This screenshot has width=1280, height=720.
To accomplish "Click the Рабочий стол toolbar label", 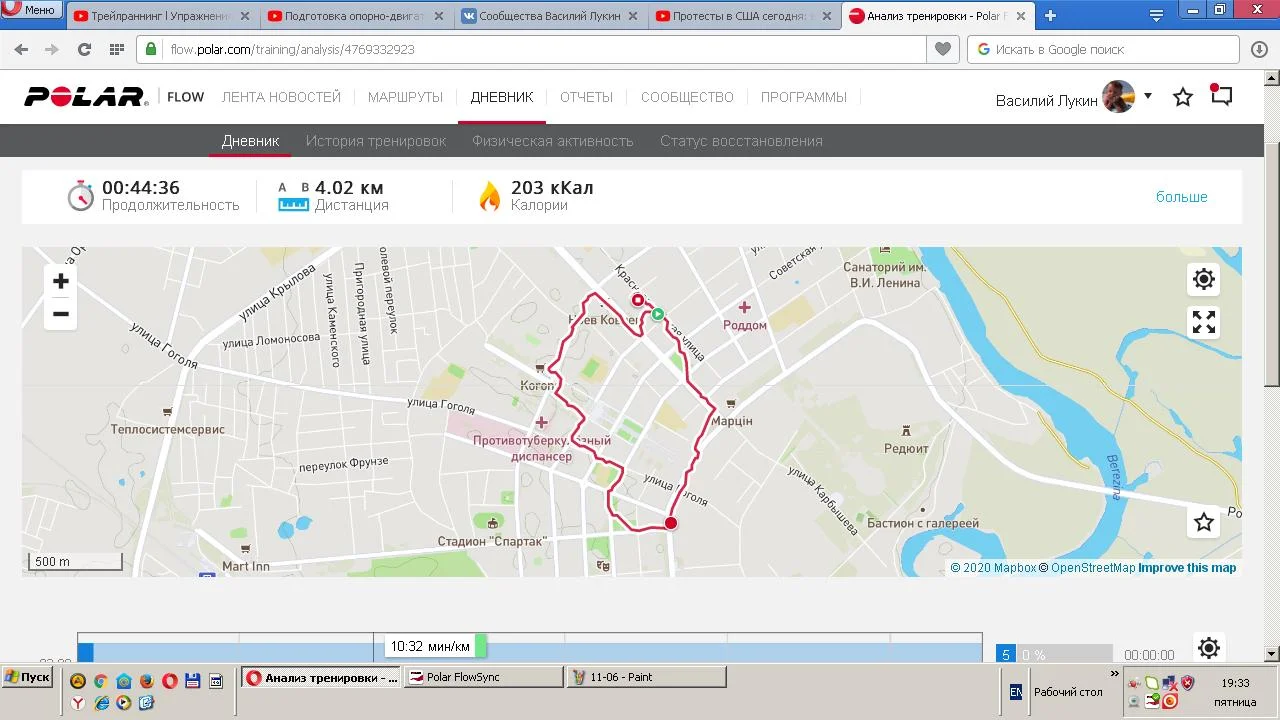I will (x=1068, y=691).
